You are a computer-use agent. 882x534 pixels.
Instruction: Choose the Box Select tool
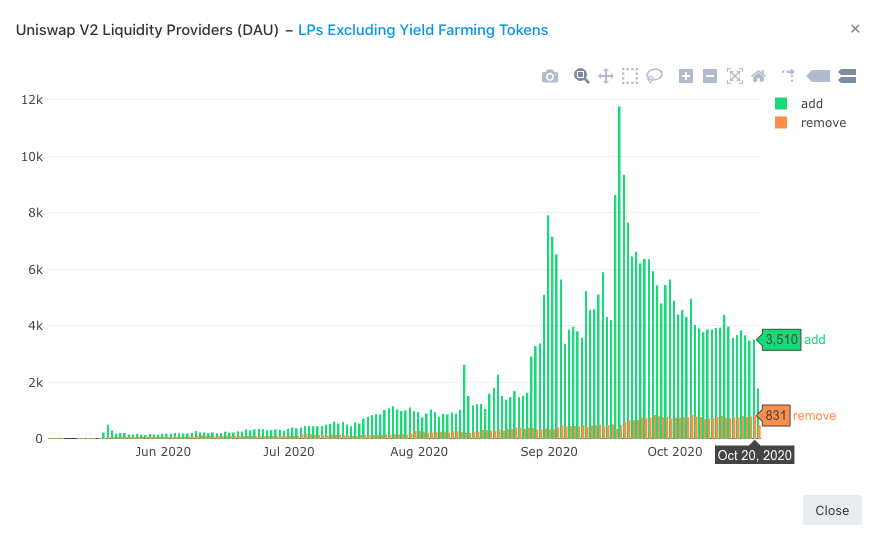coord(630,76)
